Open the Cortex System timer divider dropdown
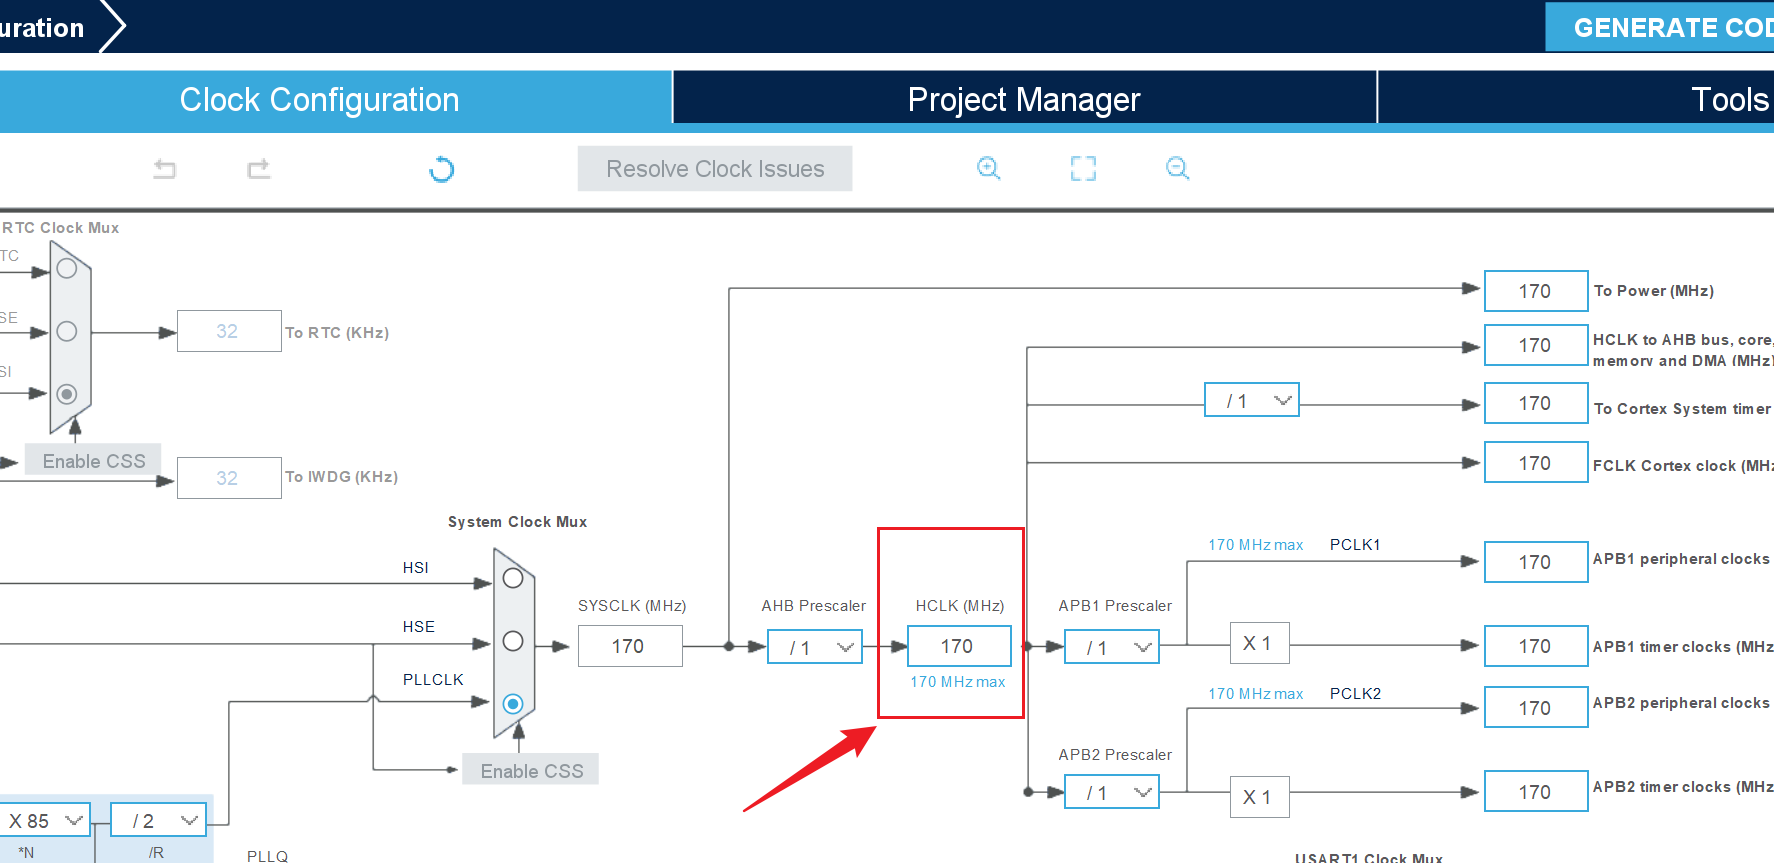 pyautogui.click(x=1252, y=400)
